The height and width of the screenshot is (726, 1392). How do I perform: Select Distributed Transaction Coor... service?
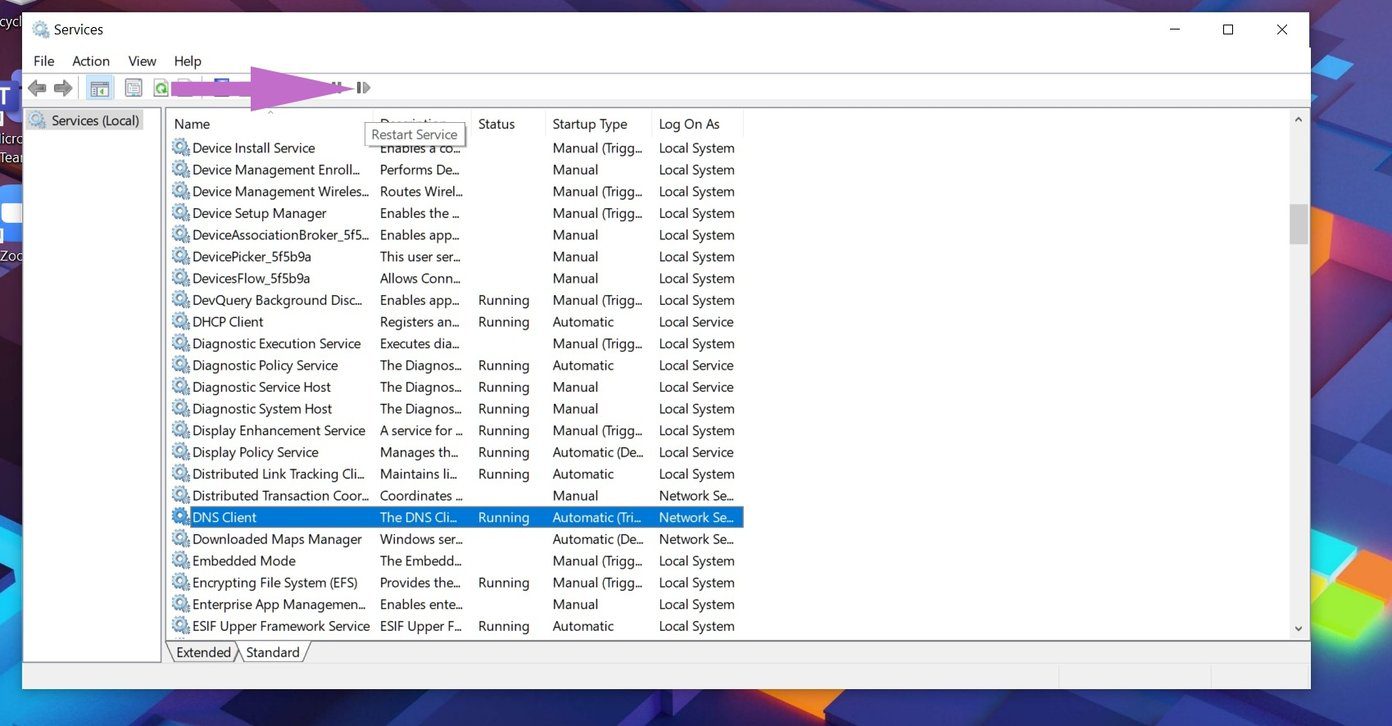[x=456, y=496]
